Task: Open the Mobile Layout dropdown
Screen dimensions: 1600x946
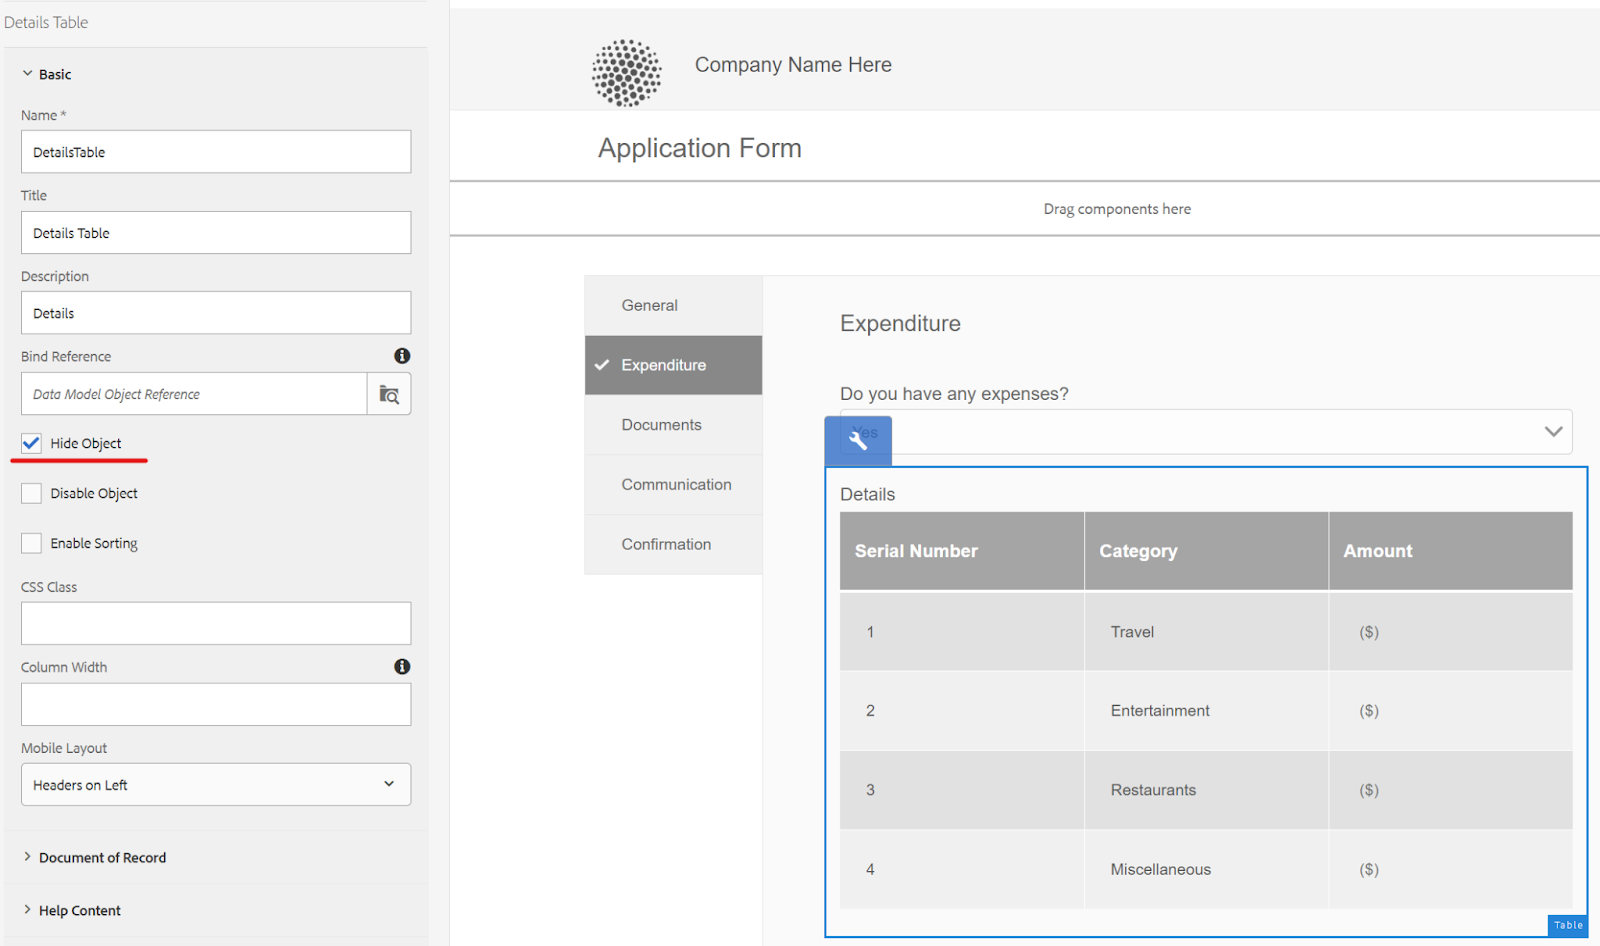Action: point(216,785)
